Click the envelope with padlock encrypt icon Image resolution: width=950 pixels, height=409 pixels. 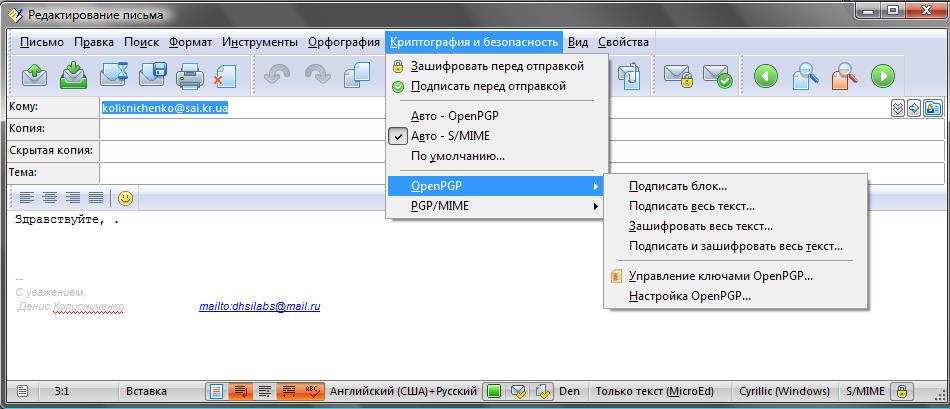pyautogui.click(x=679, y=76)
